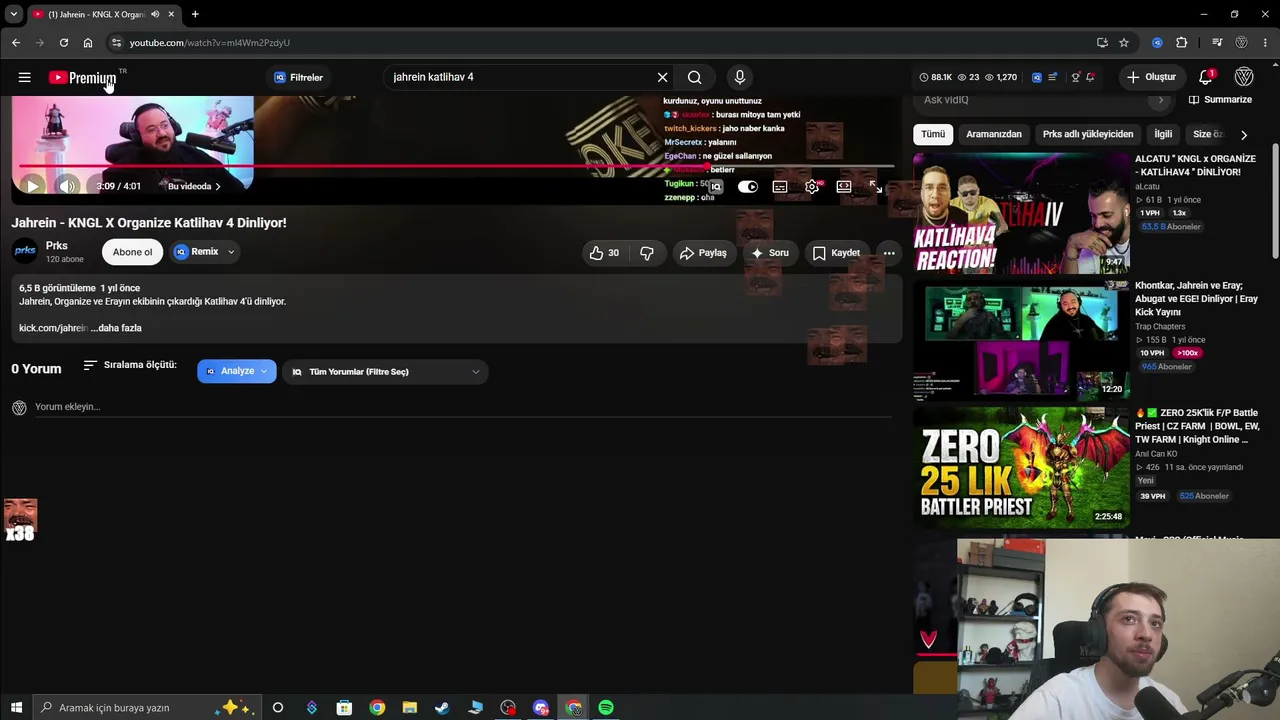This screenshot has height=720, width=1280.
Task: Open vidIQ alerts bell in stats bar
Action: pyautogui.click(x=1090, y=77)
